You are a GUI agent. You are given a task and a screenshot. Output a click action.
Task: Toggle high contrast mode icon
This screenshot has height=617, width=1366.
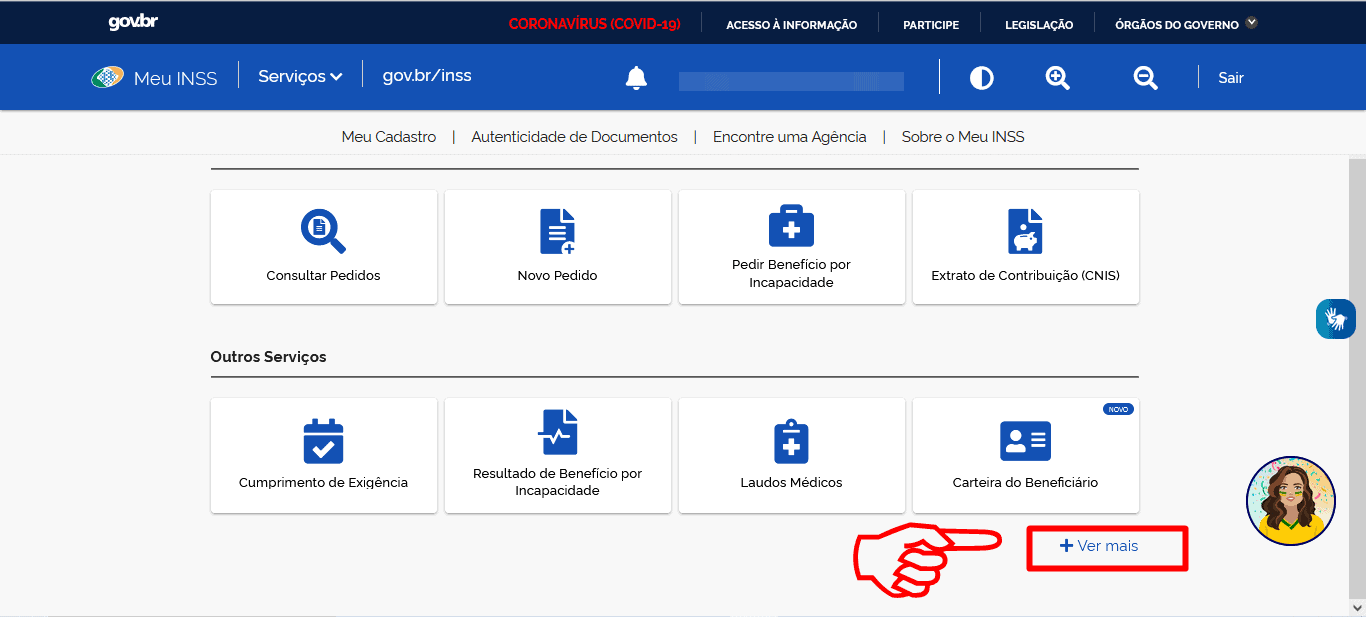click(982, 78)
